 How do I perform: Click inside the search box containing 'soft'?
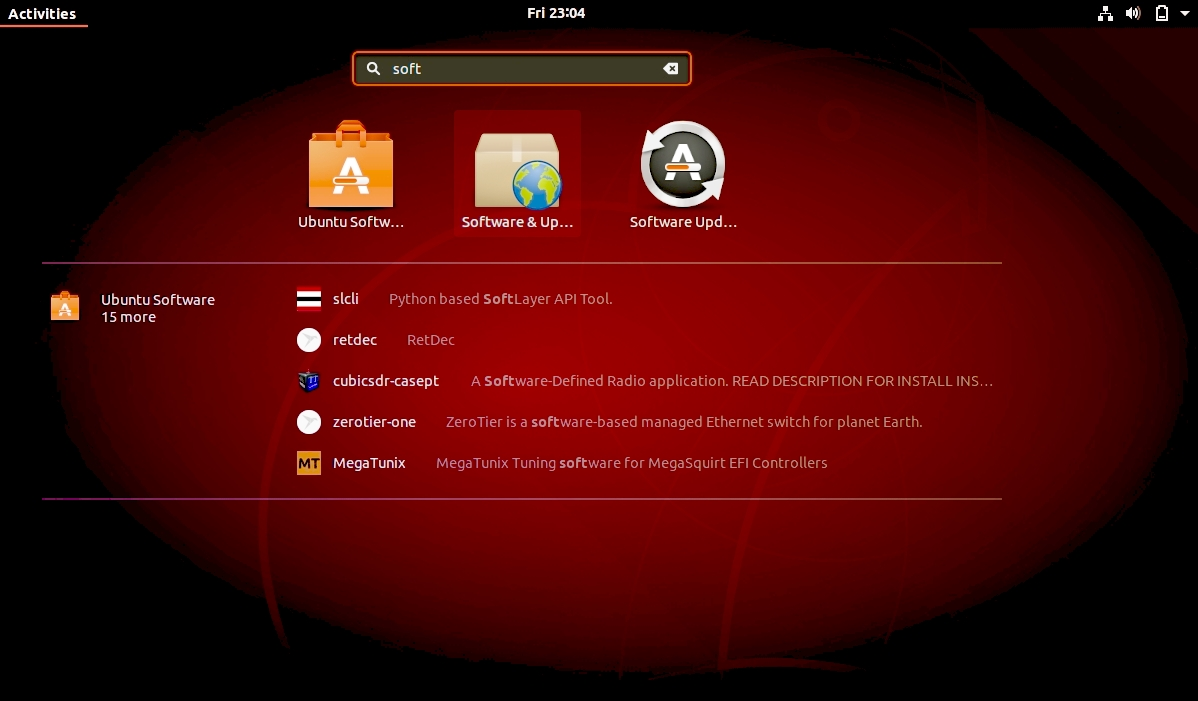click(520, 69)
